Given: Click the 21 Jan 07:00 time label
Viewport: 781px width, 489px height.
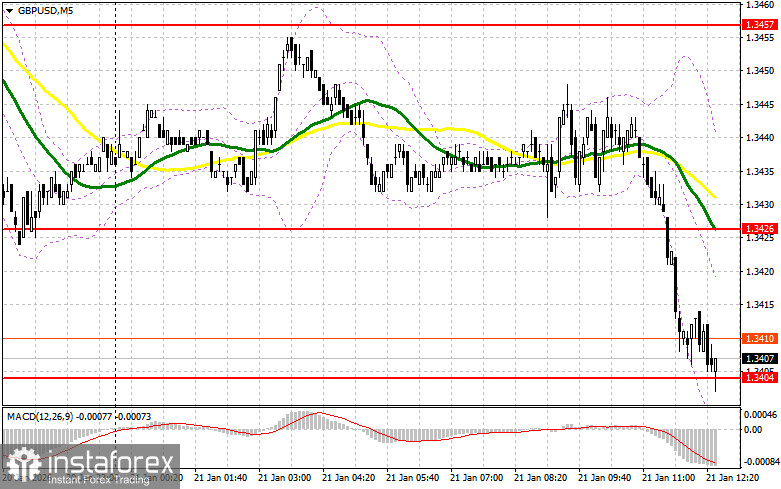Looking at the screenshot, I should click(x=477, y=478).
